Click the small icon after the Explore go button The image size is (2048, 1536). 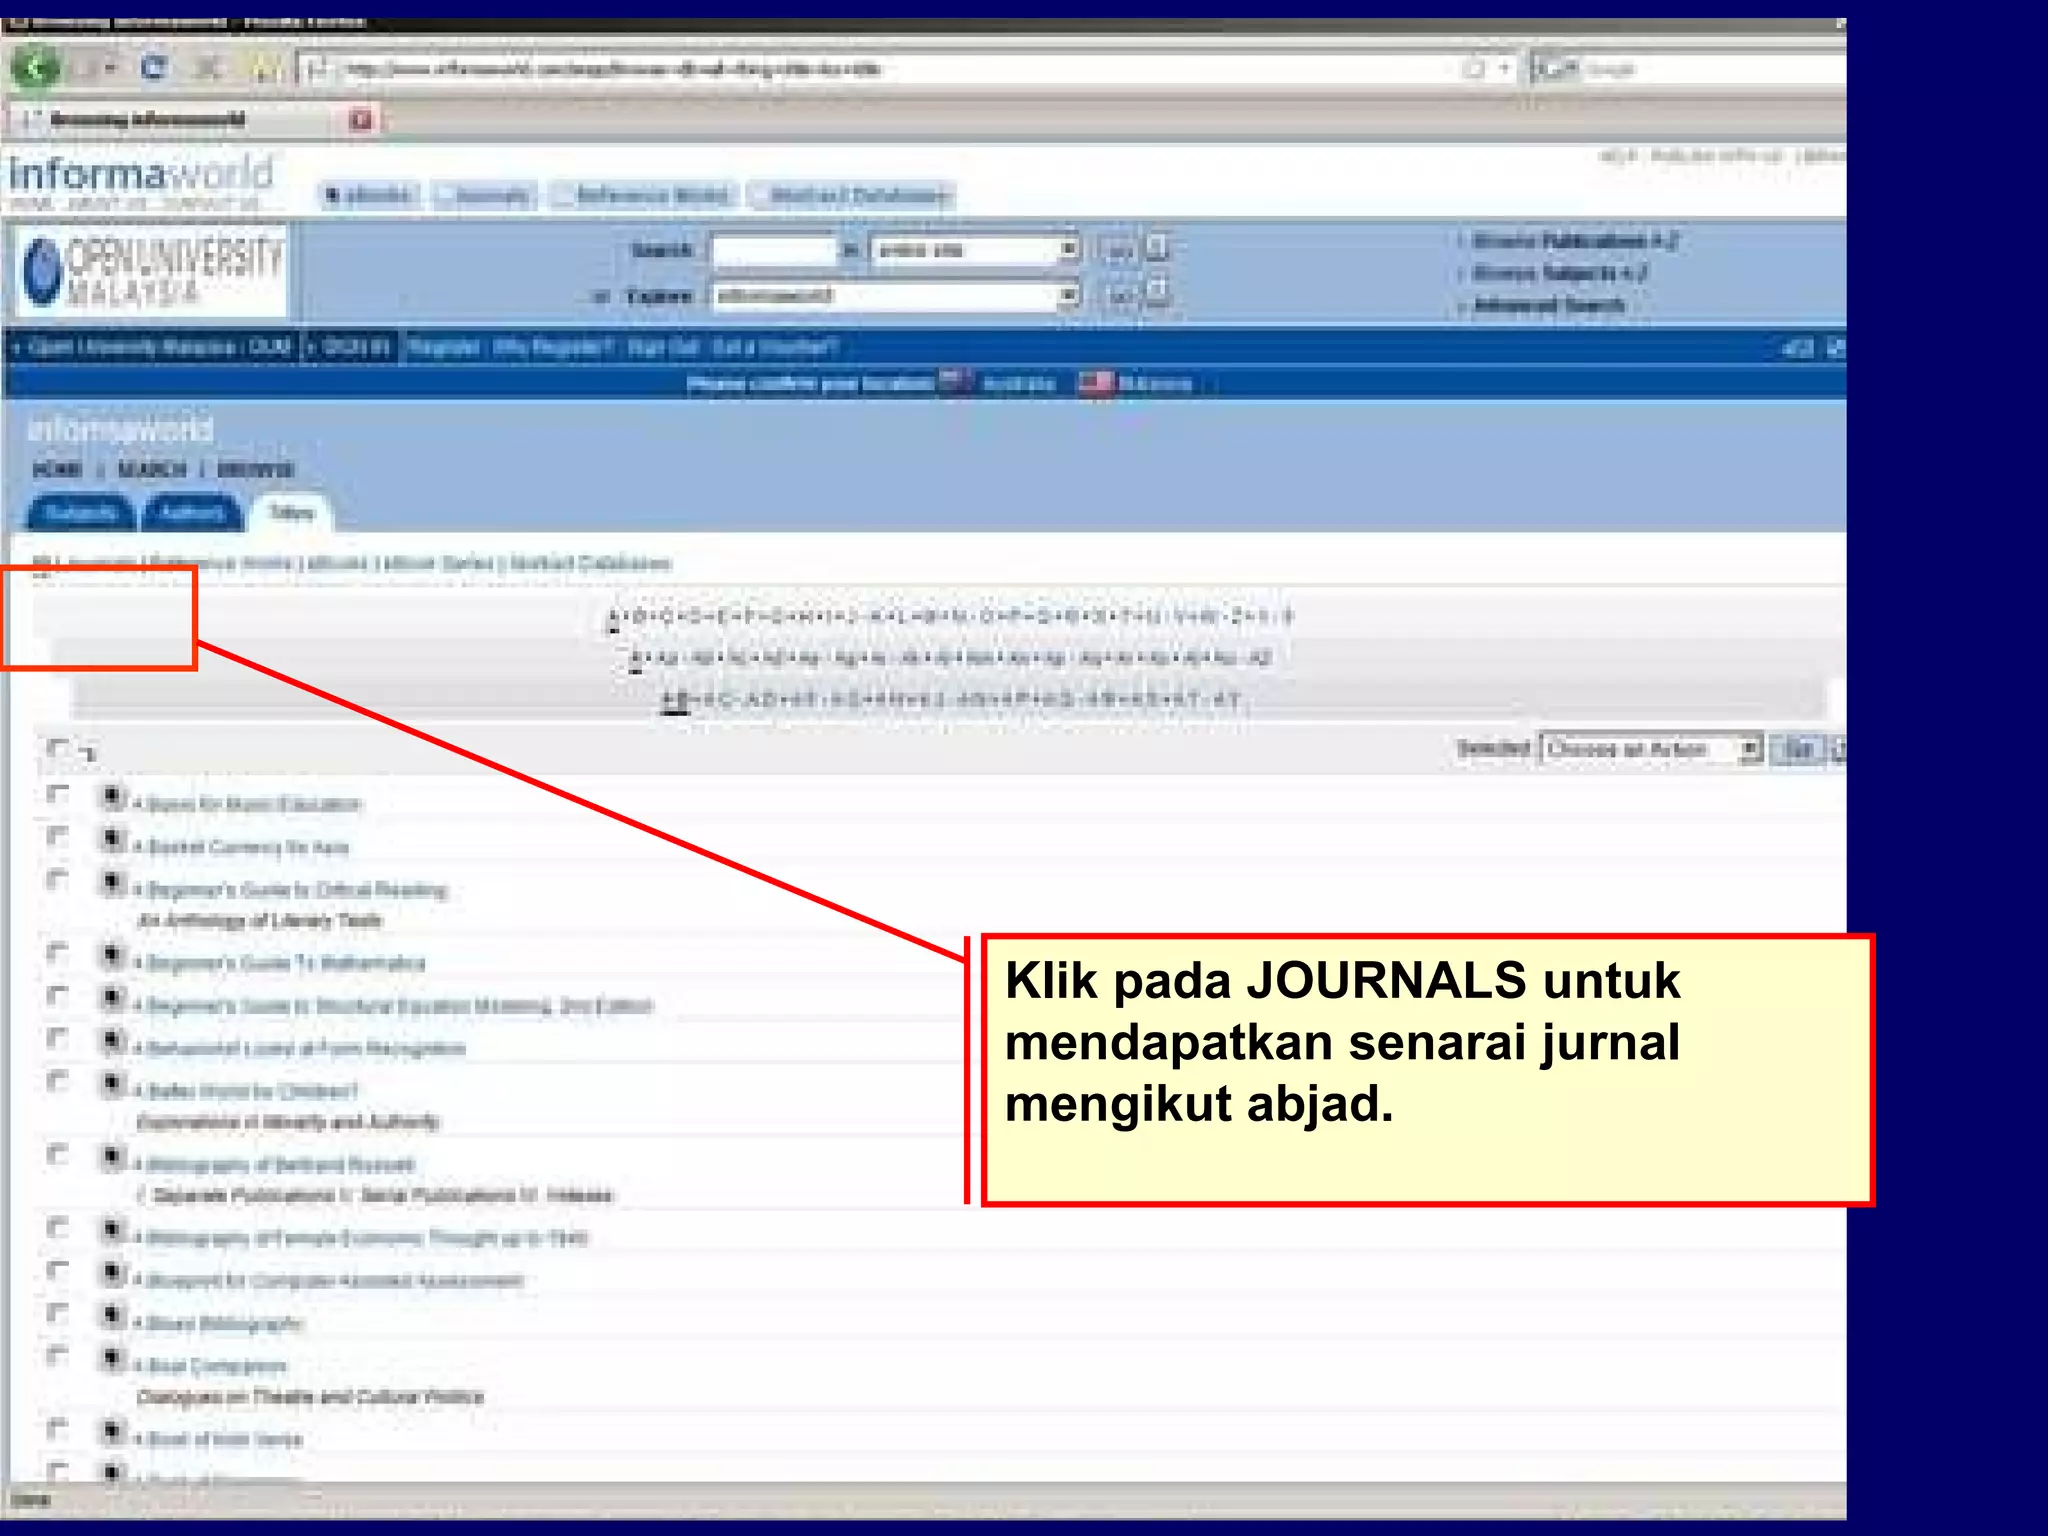pos(1156,292)
